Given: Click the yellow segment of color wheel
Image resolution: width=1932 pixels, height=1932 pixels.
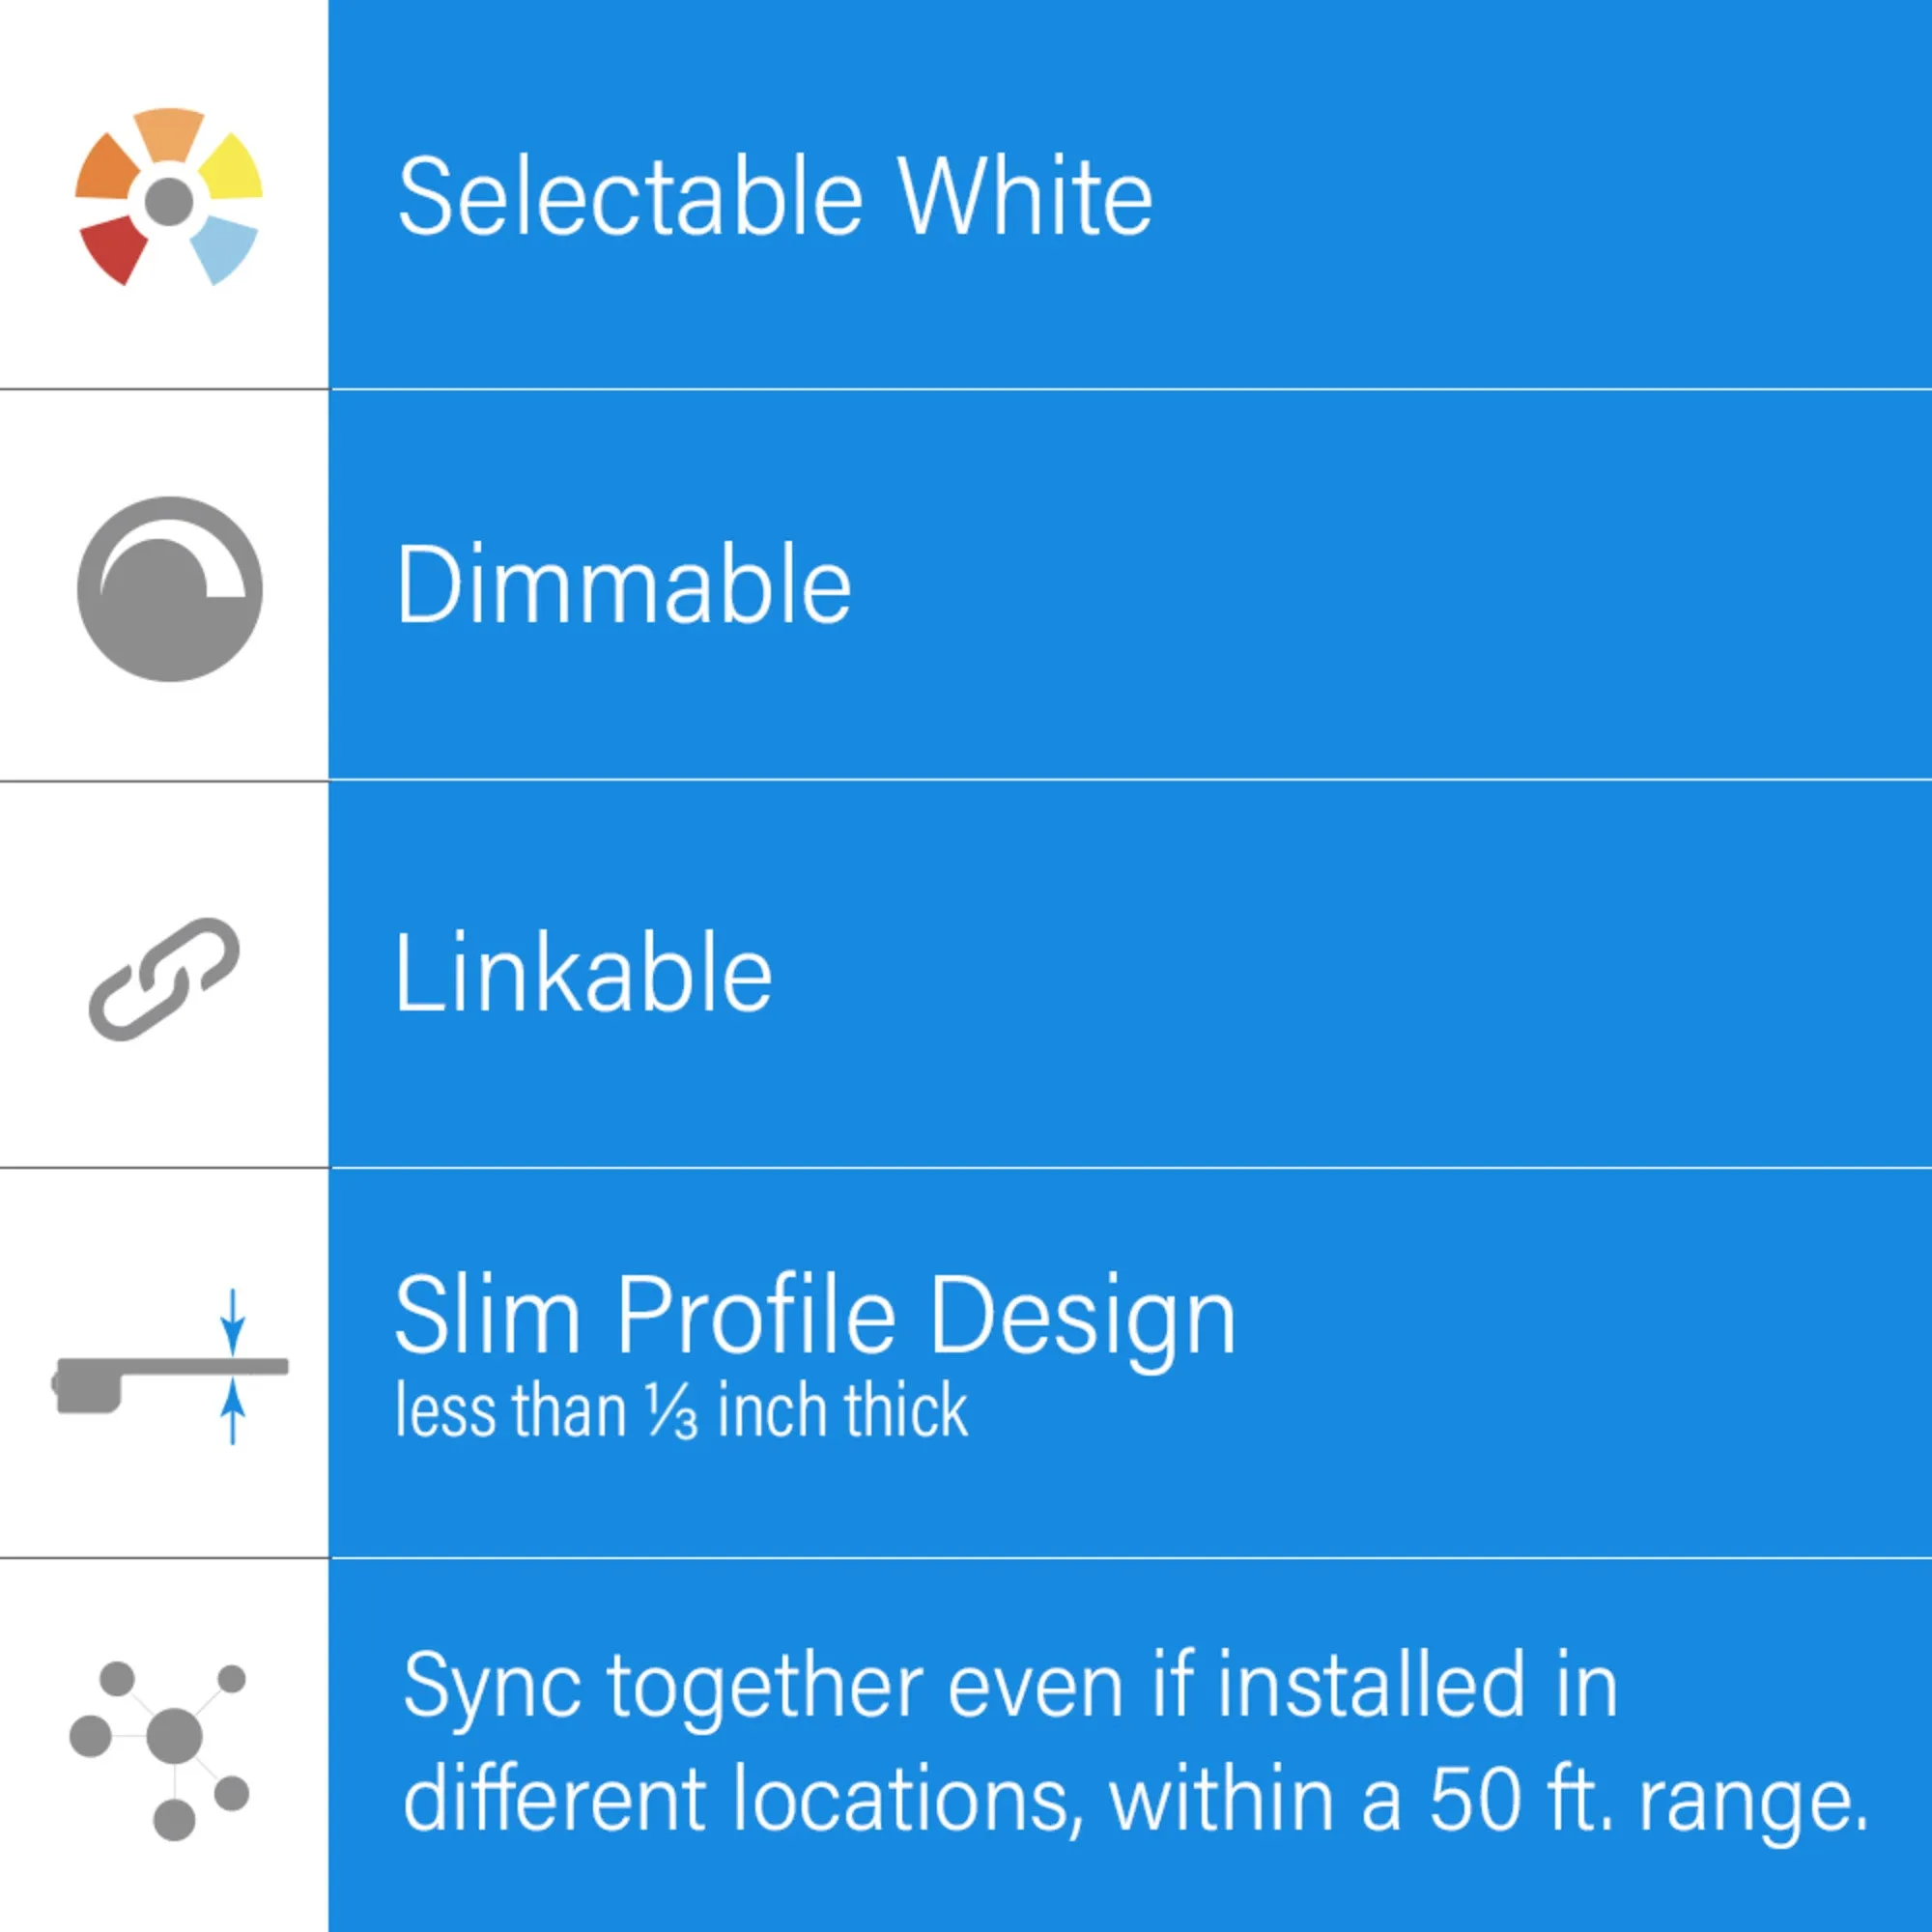Looking at the screenshot, I should [x=232, y=165].
